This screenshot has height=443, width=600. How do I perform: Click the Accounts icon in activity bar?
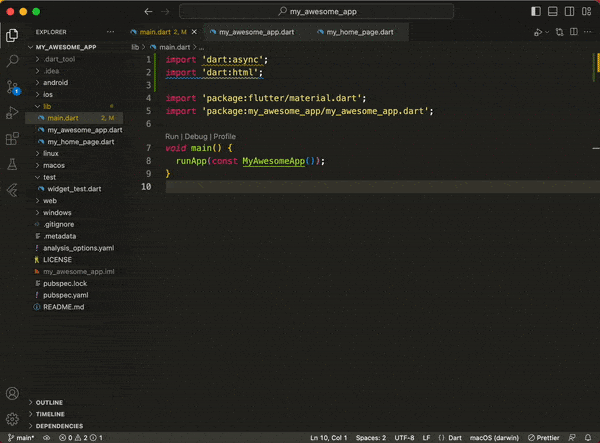[12, 394]
